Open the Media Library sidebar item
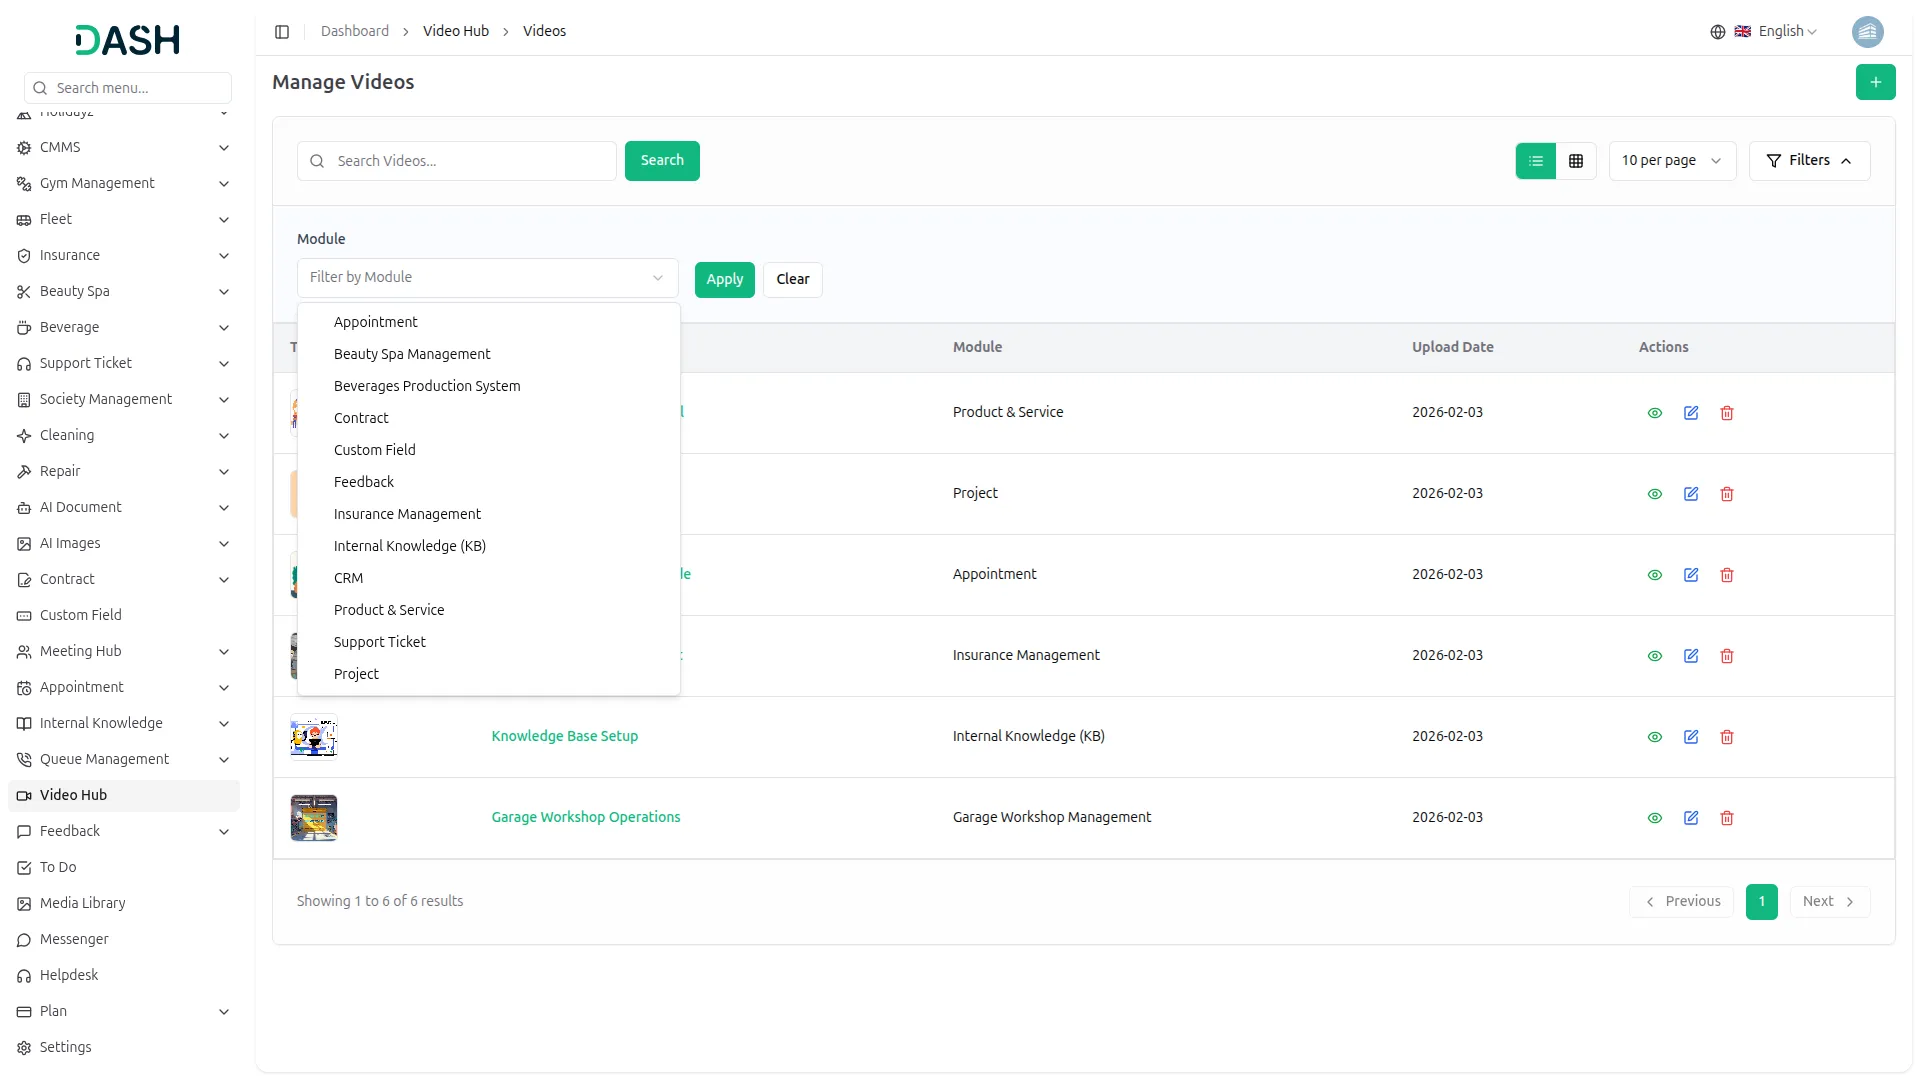The height and width of the screenshot is (1080, 1920). (x=82, y=903)
